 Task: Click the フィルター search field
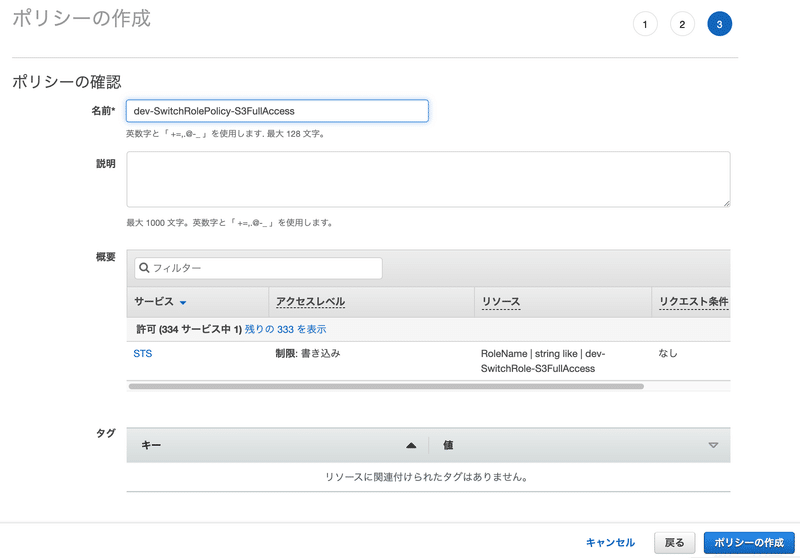(x=258, y=268)
